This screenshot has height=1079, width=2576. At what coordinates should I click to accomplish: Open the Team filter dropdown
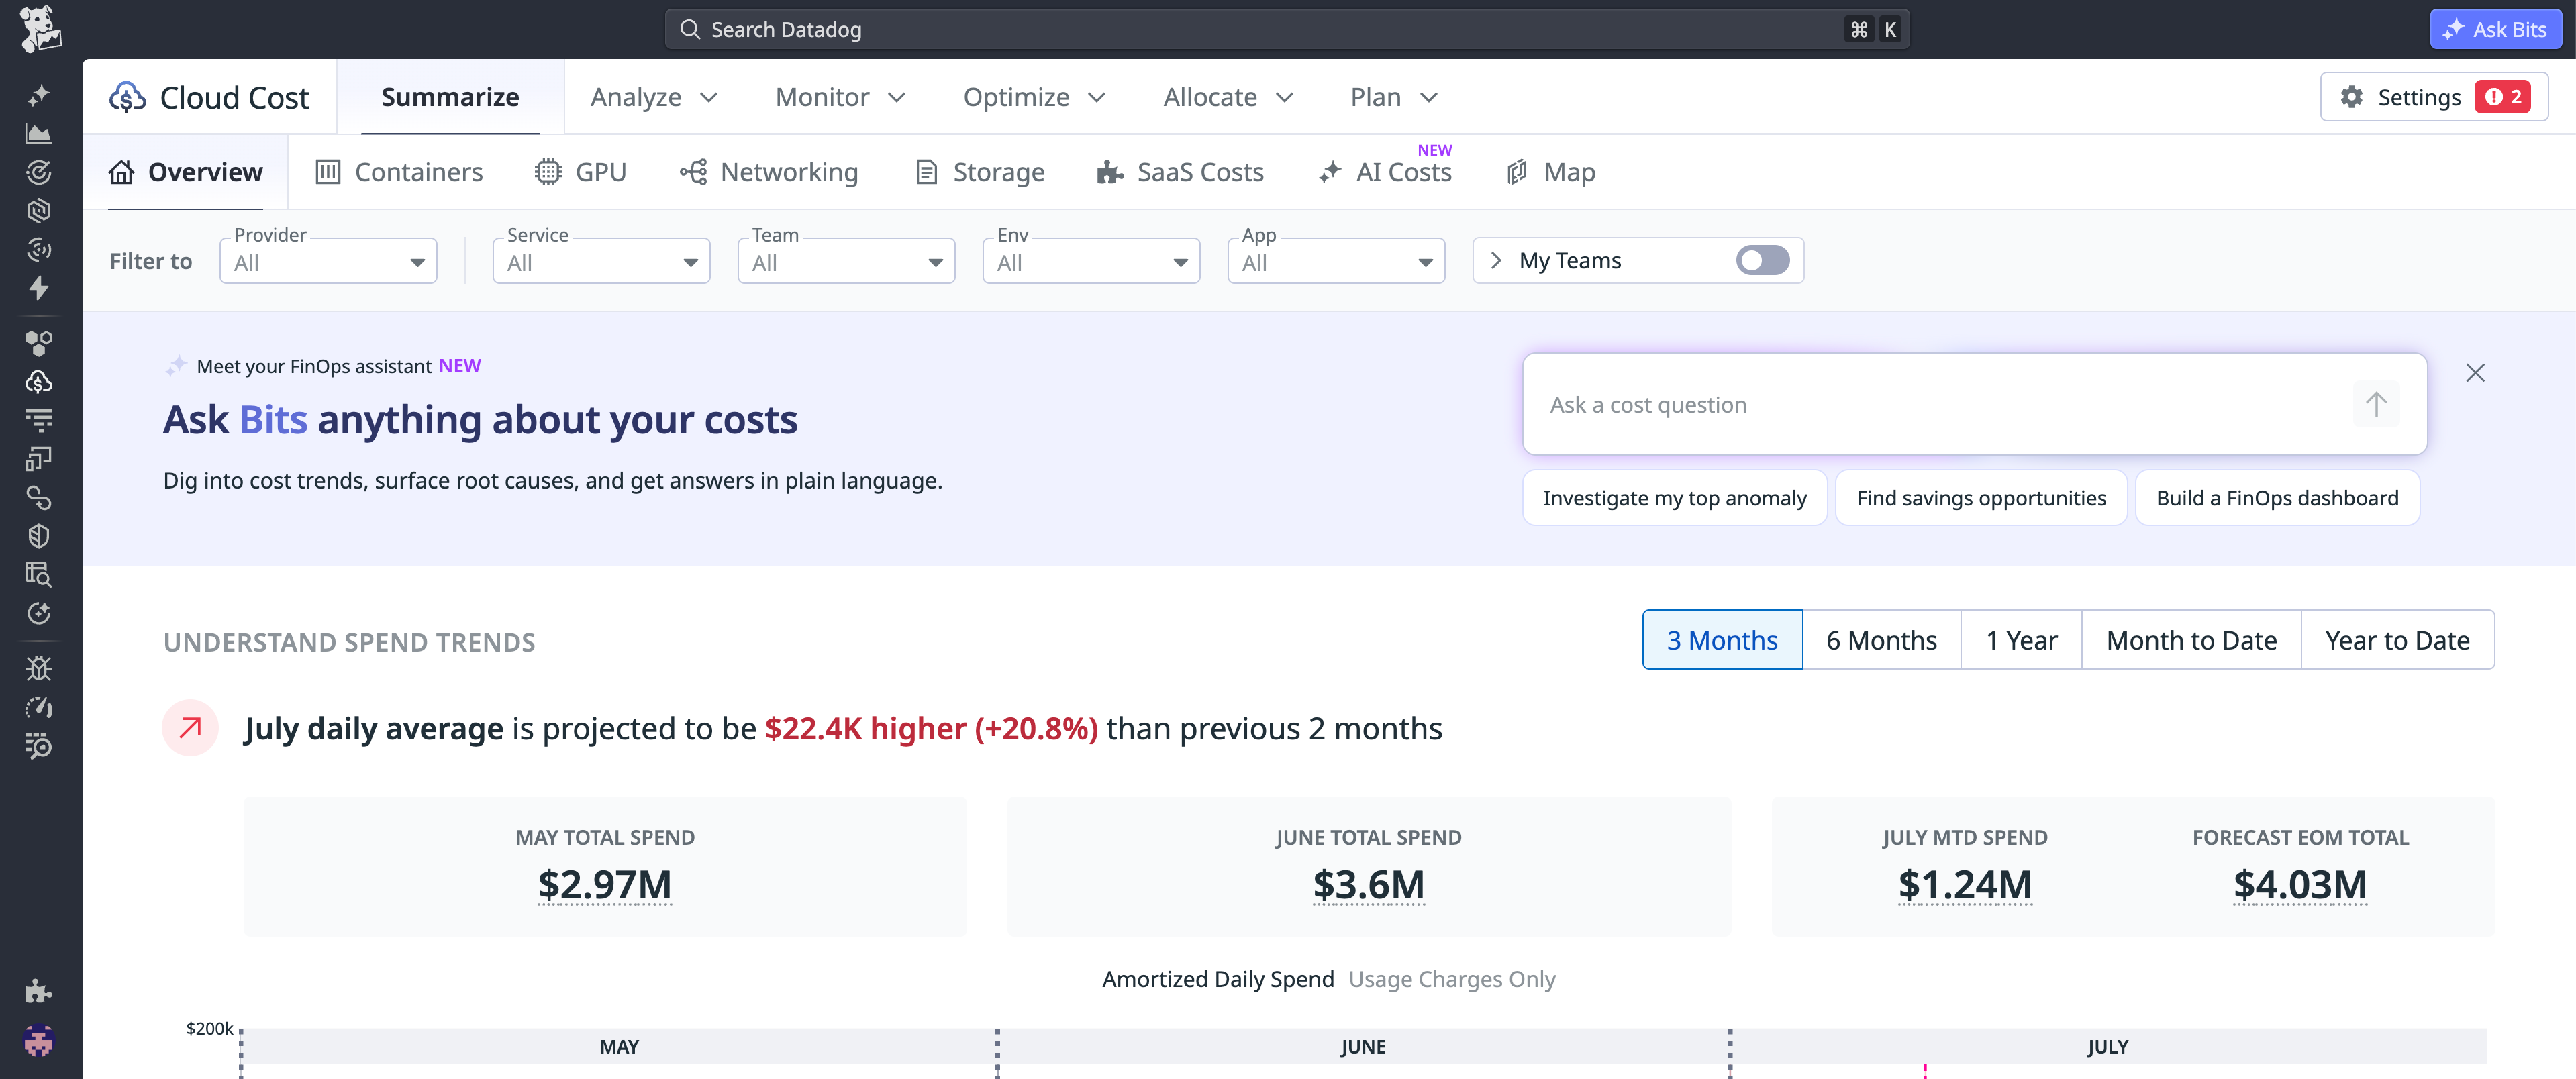point(846,261)
